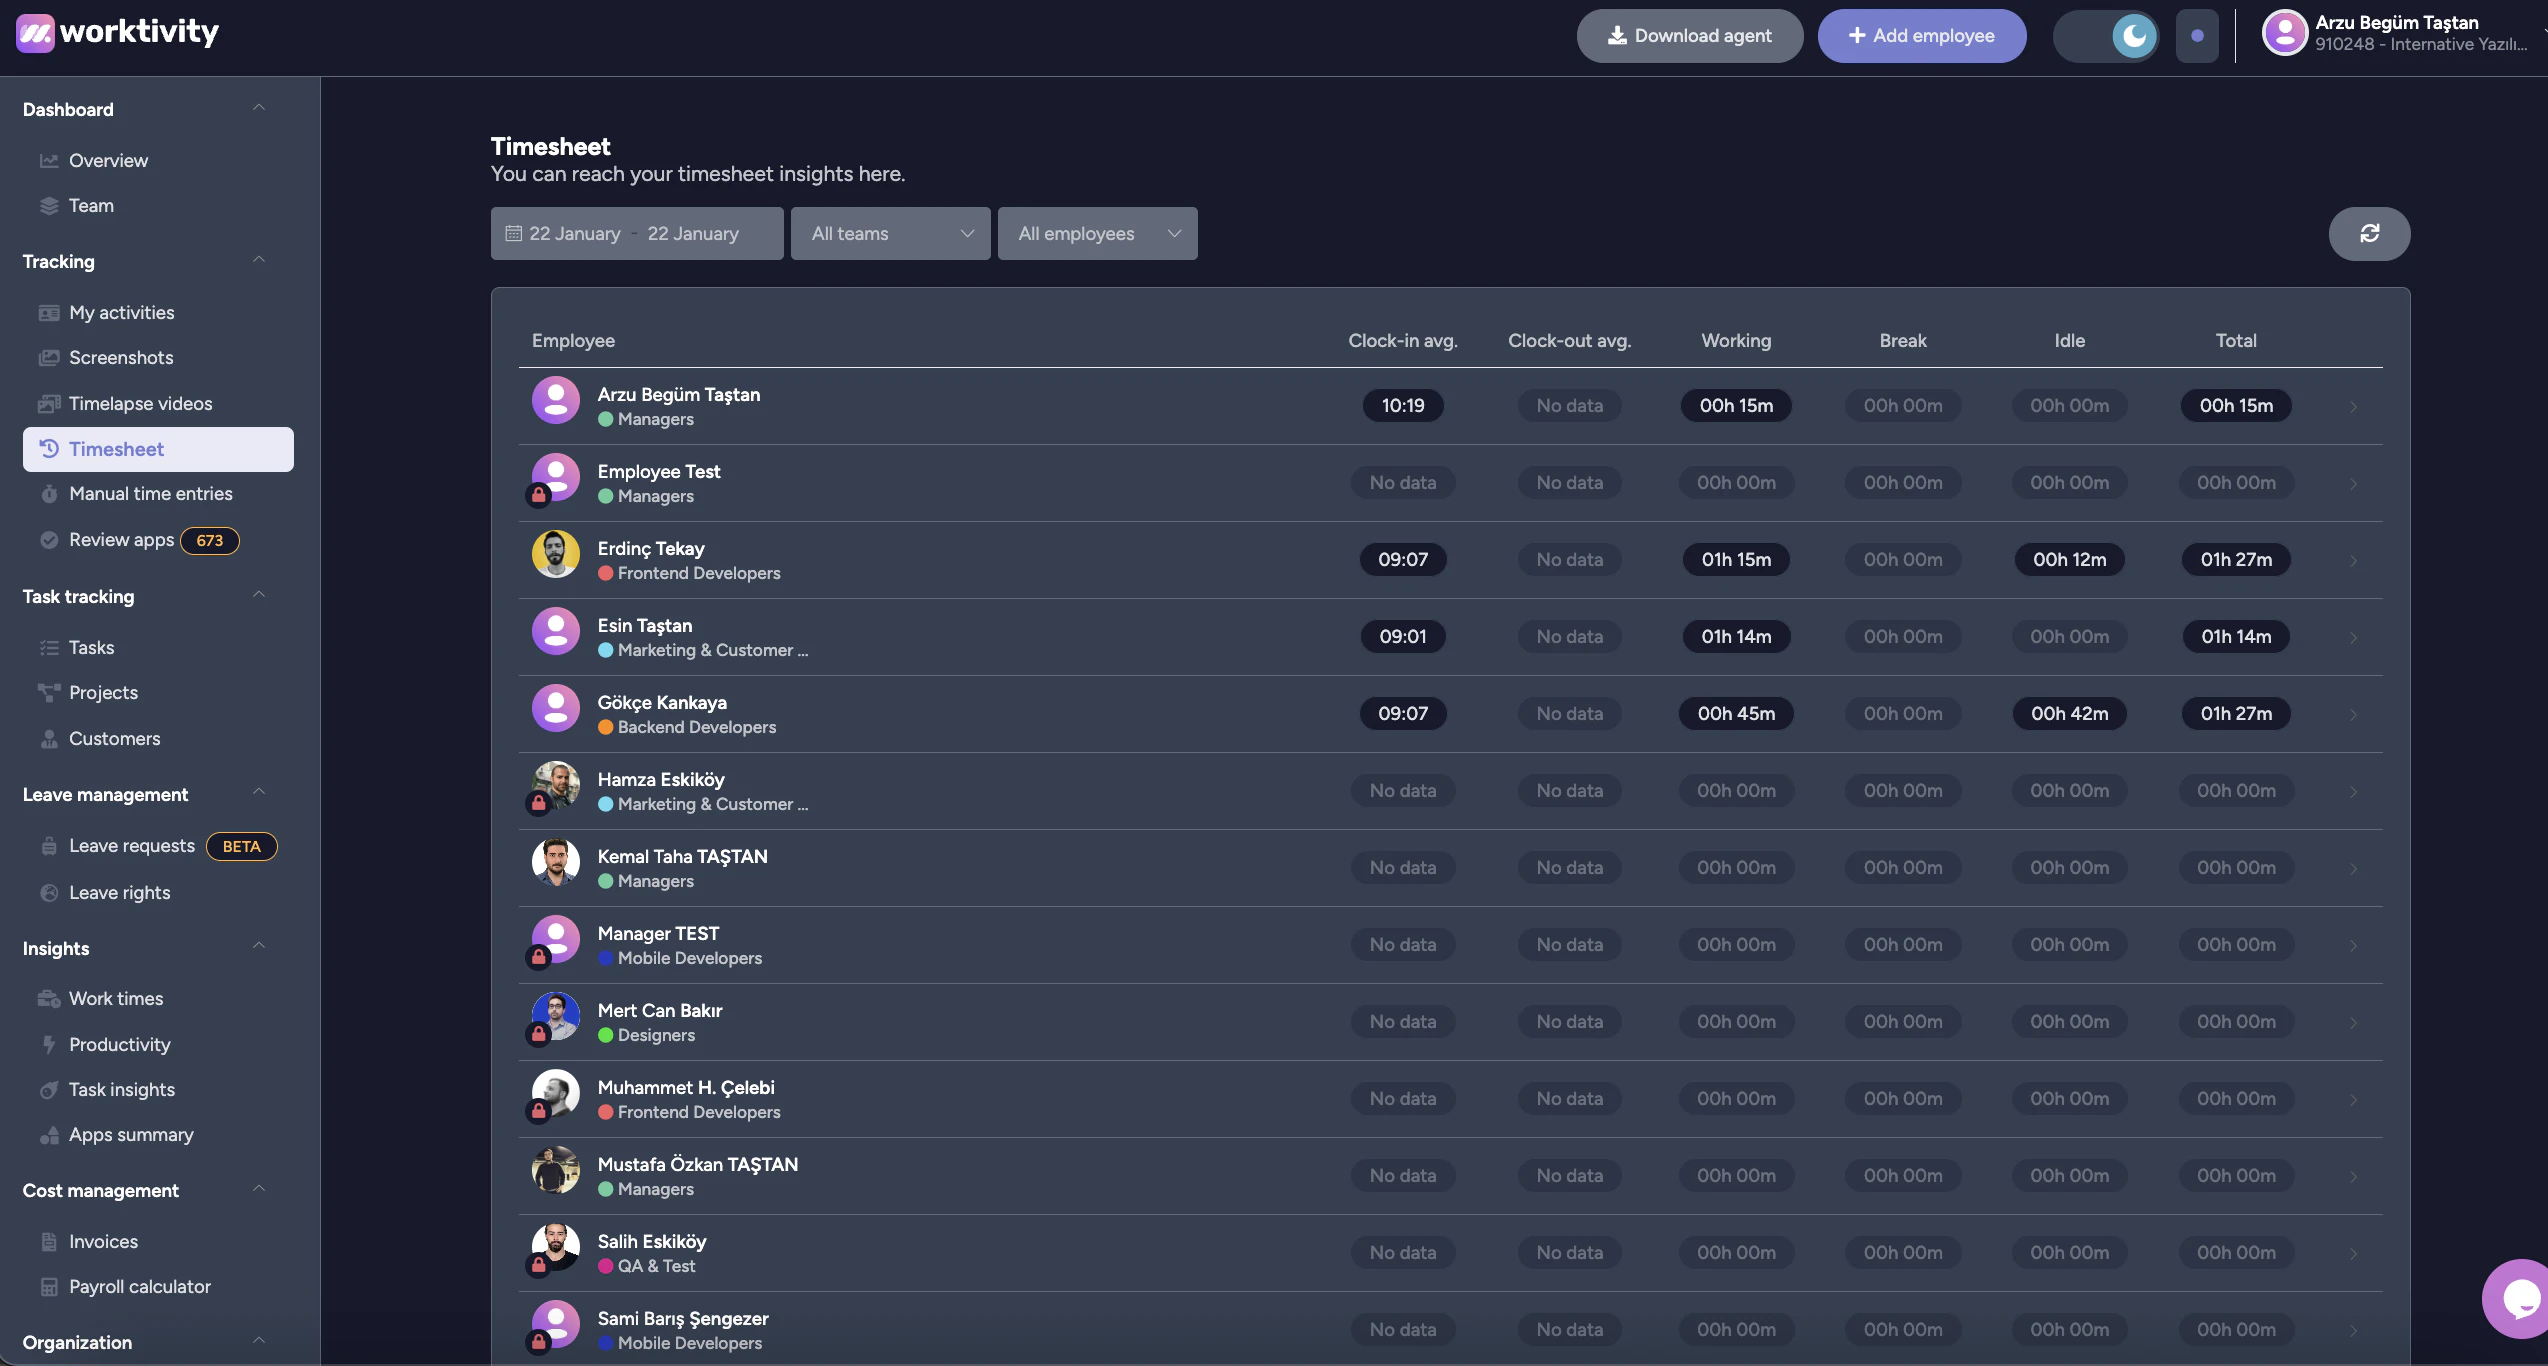Screen dimensions: 2548x1366
Task: Collapse the Tracking sidebar section
Action: click(x=259, y=260)
